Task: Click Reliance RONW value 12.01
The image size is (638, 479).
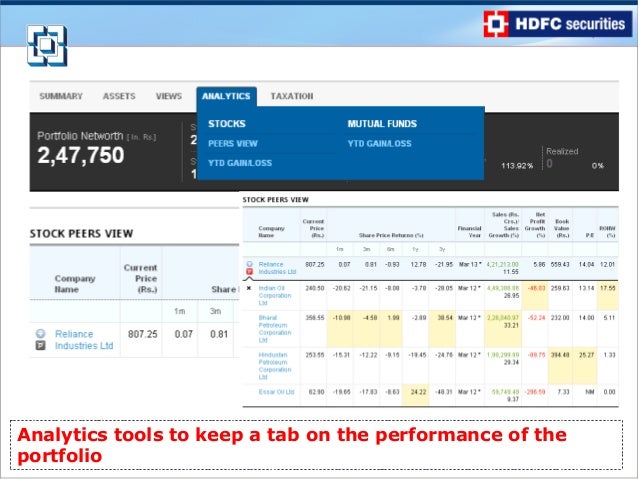Action: coord(607,265)
